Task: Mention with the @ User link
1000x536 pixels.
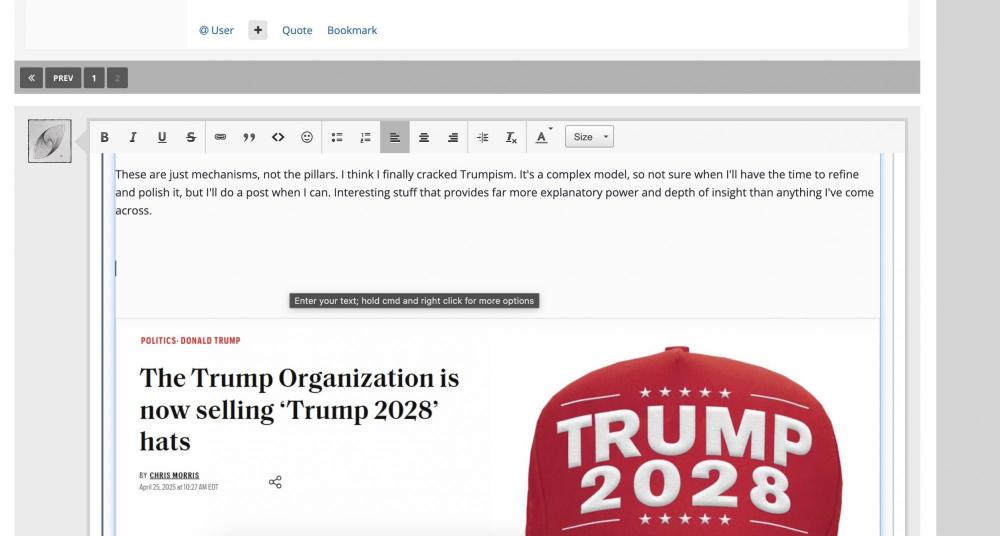Action: pos(216,30)
